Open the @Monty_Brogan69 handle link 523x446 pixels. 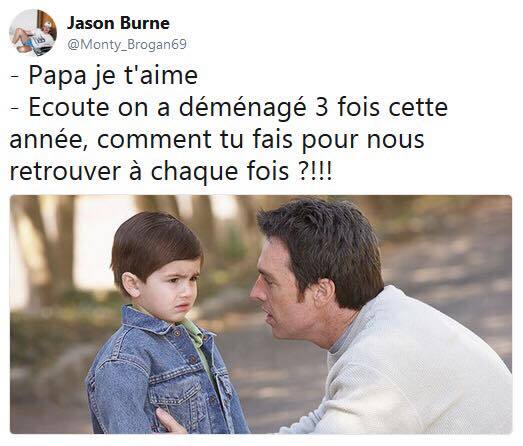(127, 44)
